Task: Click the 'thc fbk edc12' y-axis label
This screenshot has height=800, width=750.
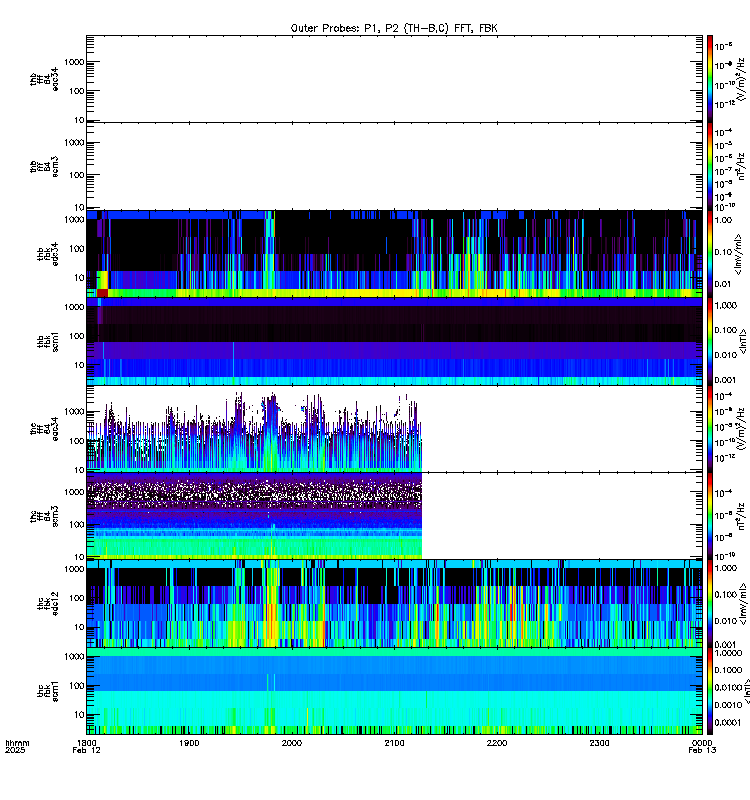Action: [x=48, y=604]
